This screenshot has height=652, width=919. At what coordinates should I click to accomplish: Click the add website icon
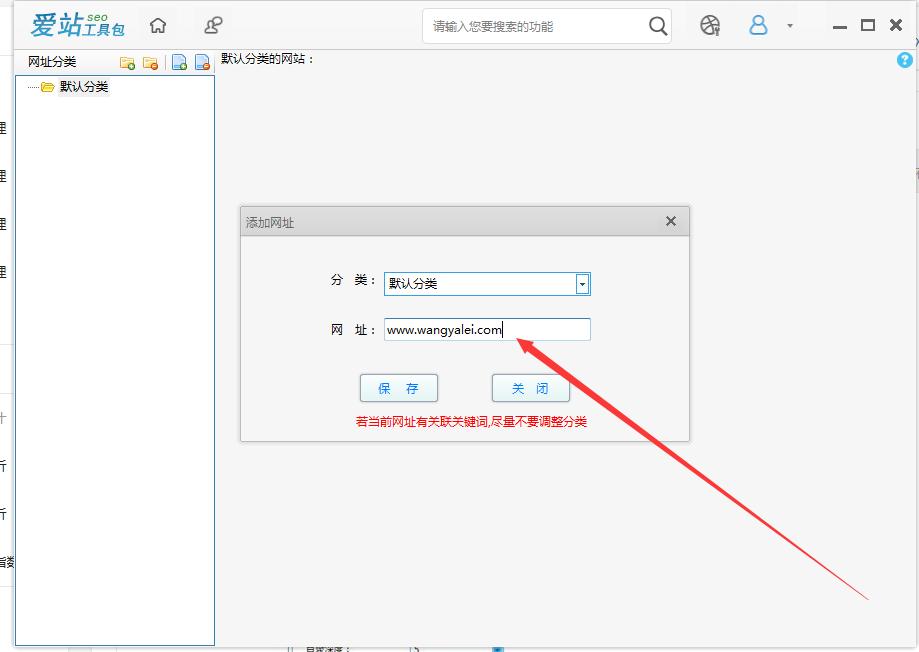(x=178, y=62)
